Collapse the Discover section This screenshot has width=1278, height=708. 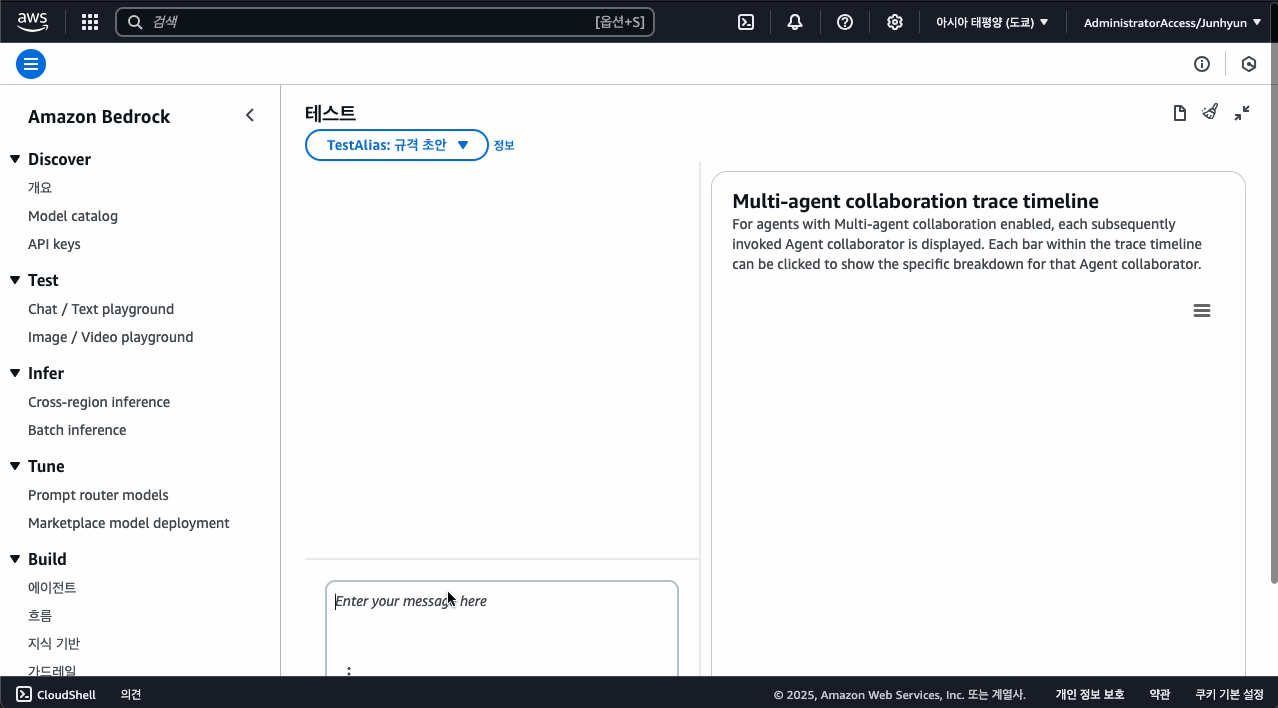[x=15, y=159]
